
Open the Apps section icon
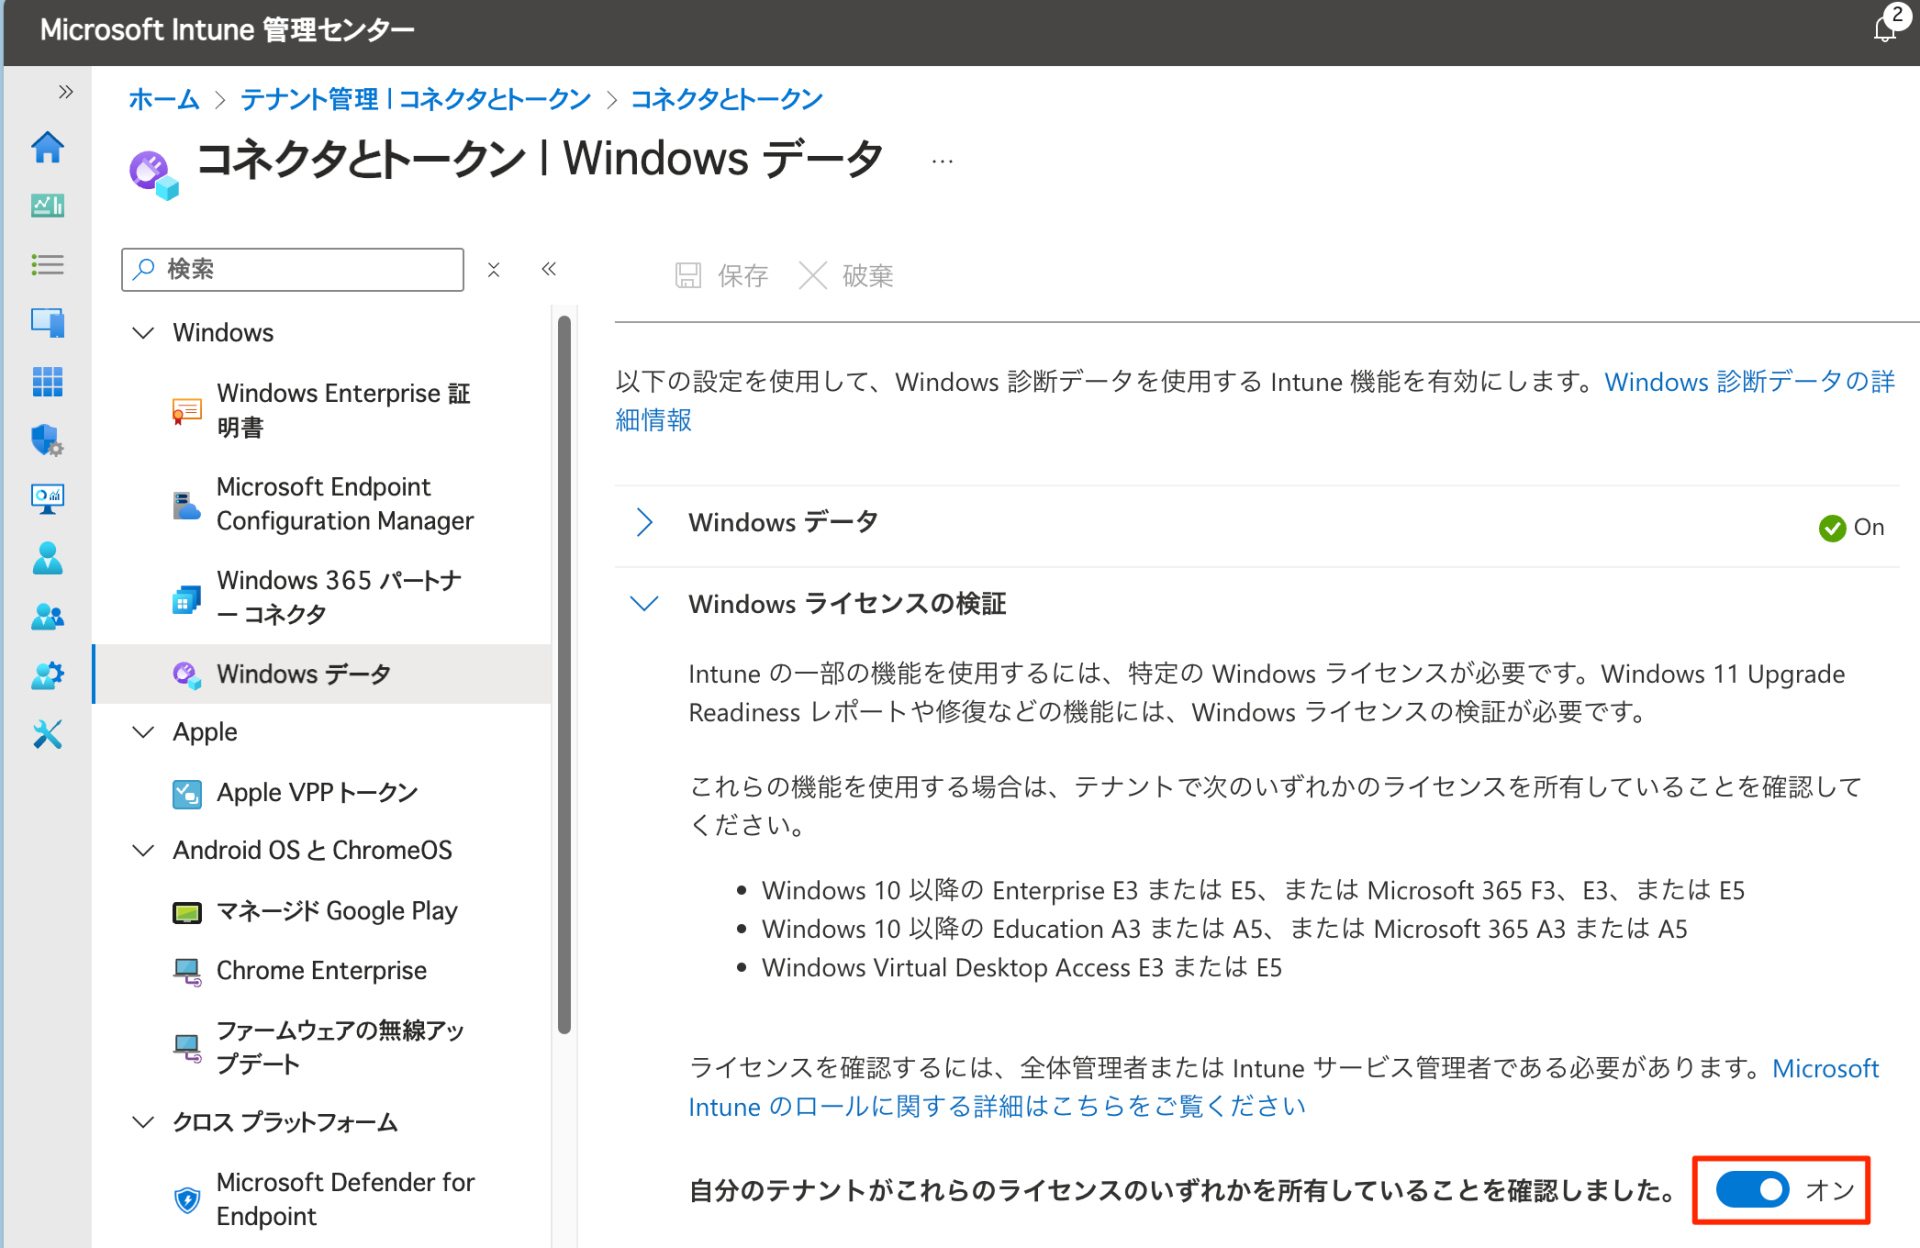[47, 381]
